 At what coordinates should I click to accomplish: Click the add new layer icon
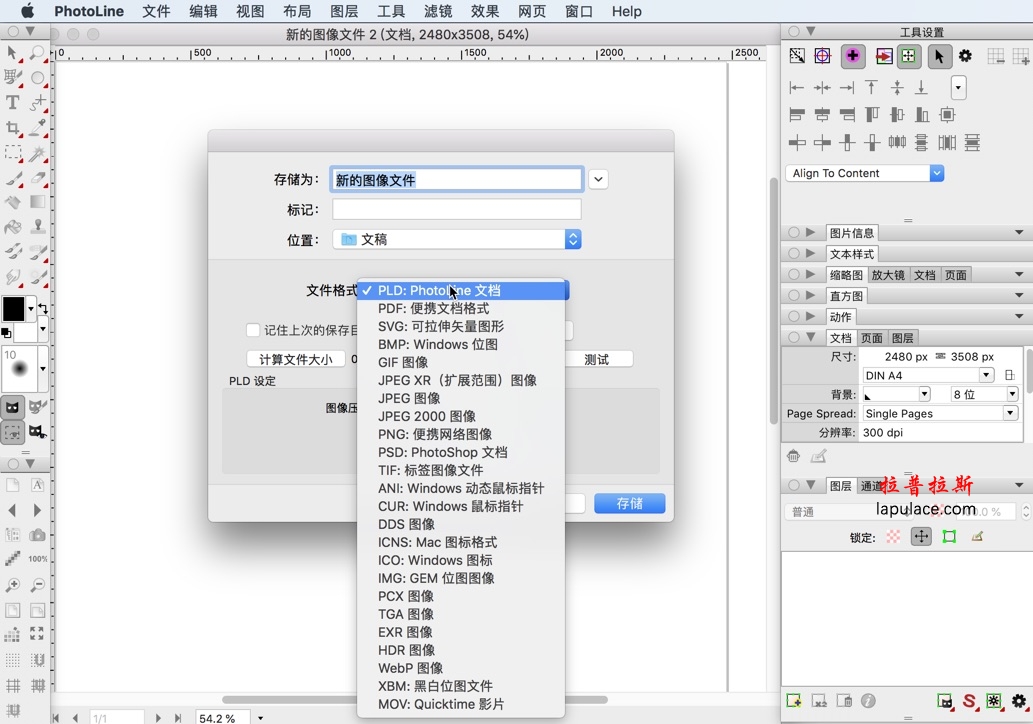pyautogui.click(x=794, y=701)
